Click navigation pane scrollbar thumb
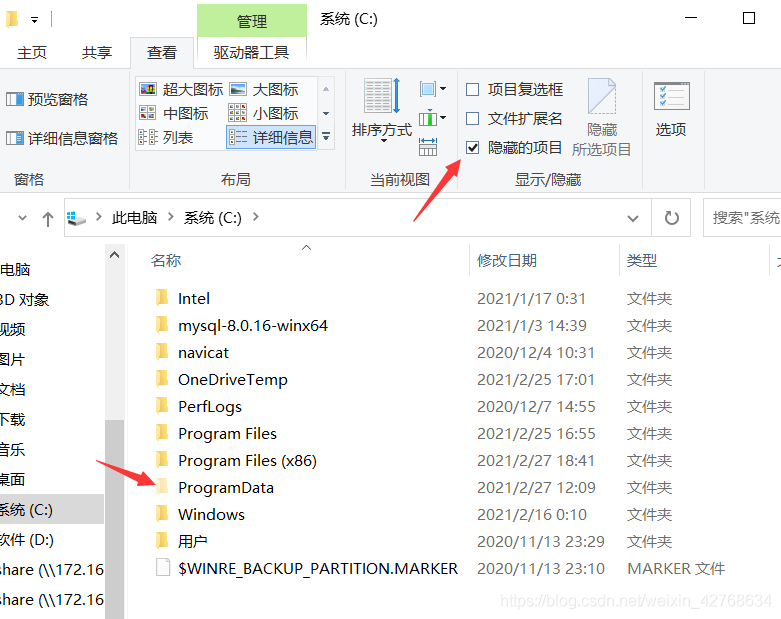This screenshot has width=781, height=619. pos(115,518)
